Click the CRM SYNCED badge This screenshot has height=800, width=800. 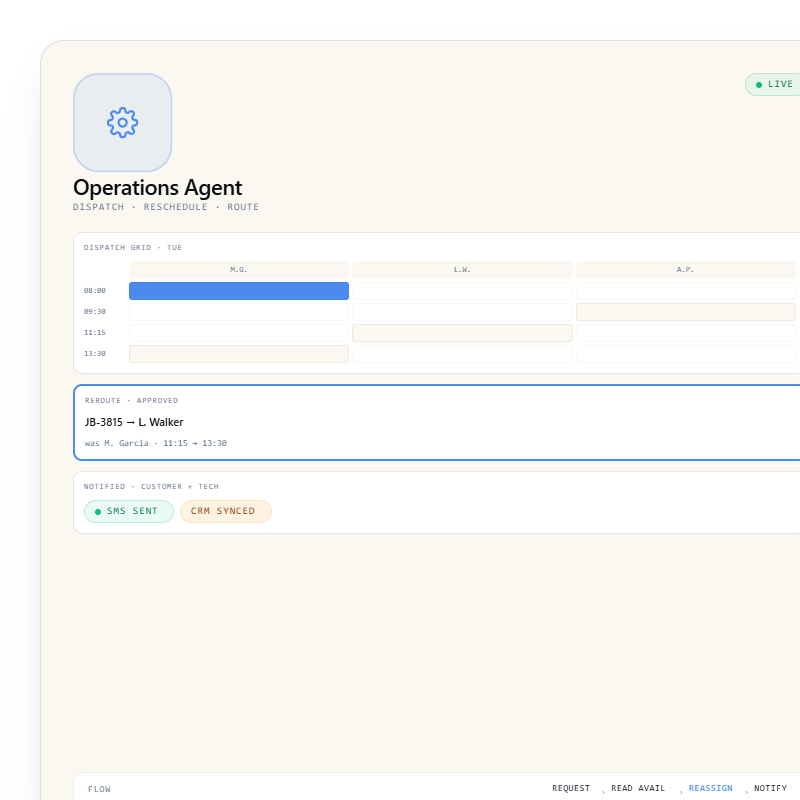pyautogui.click(x=226, y=511)
